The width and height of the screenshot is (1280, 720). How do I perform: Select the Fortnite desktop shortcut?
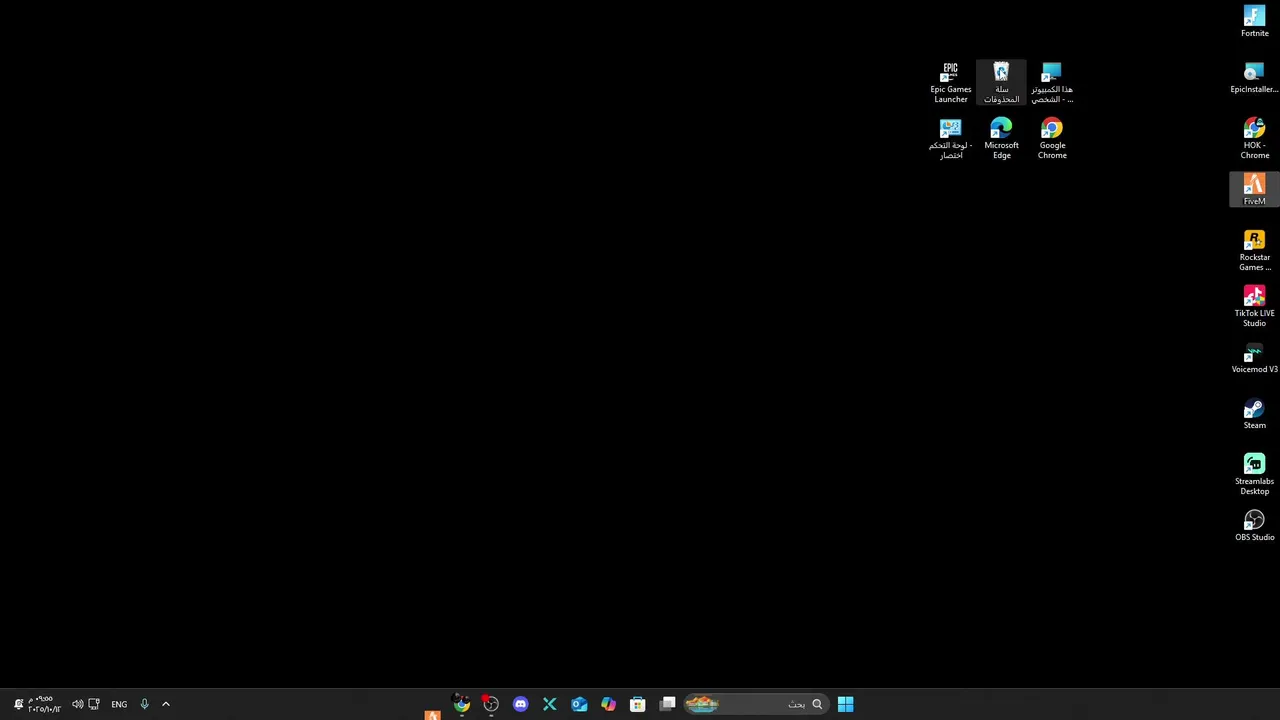click(x=1254, y=21)
